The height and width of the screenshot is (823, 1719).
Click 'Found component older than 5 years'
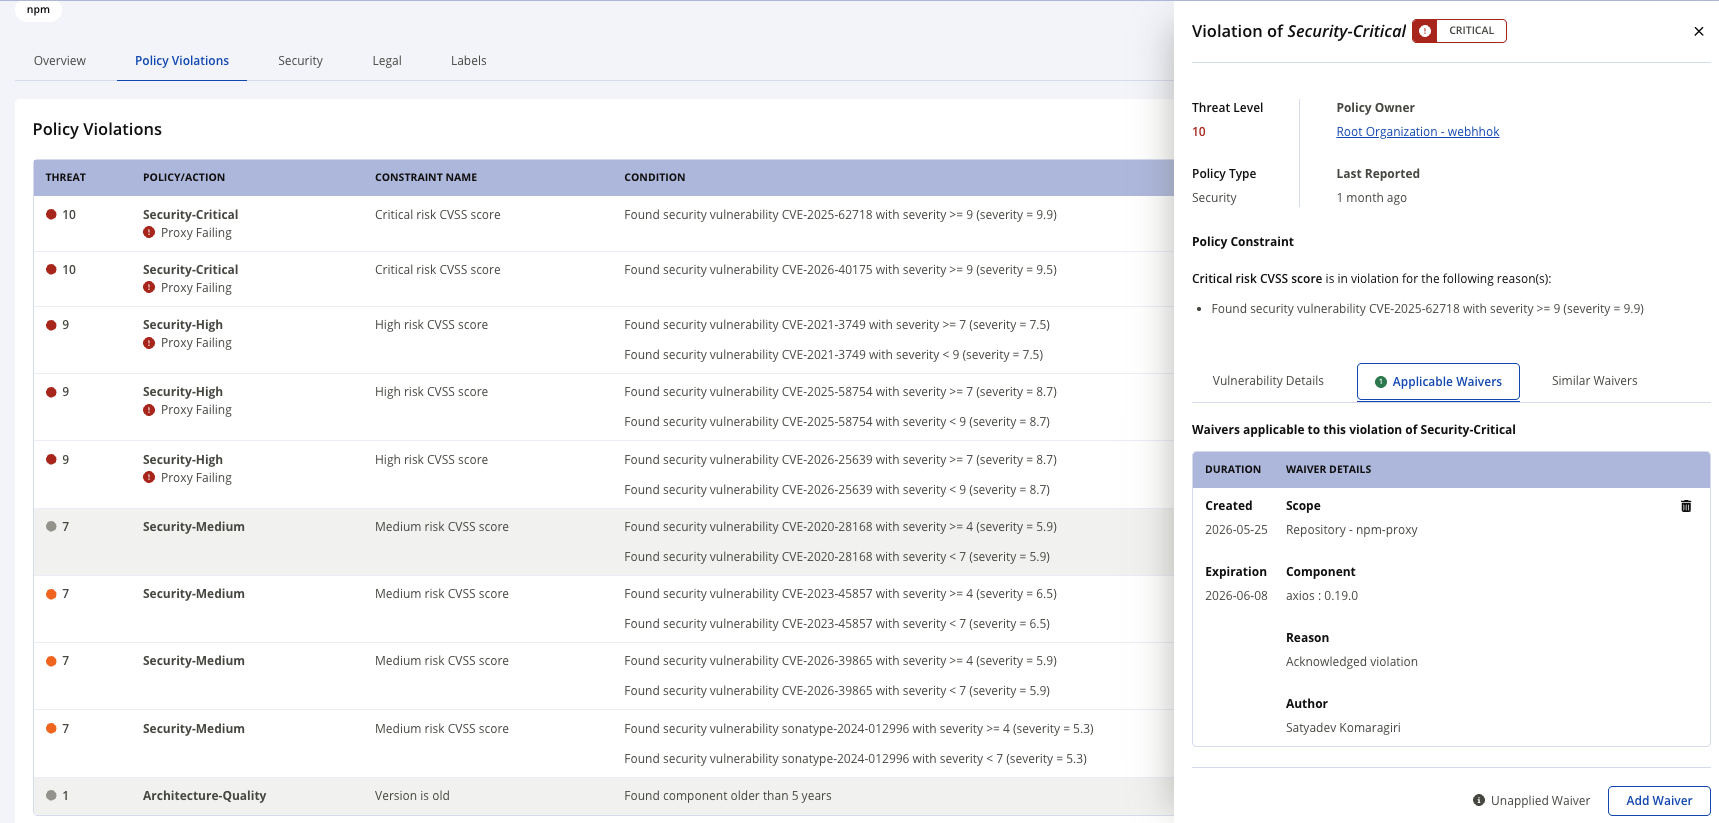click(728, 796)
